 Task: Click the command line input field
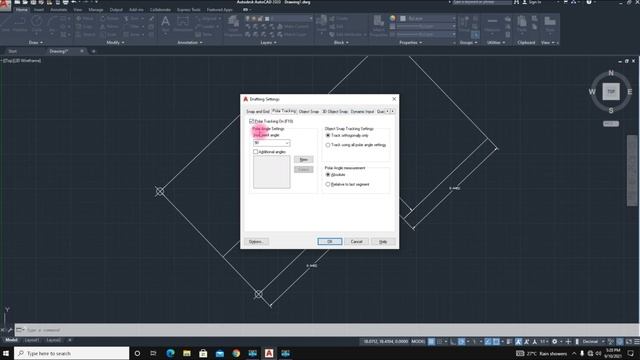pyautogui.click(x=327, y=330)
